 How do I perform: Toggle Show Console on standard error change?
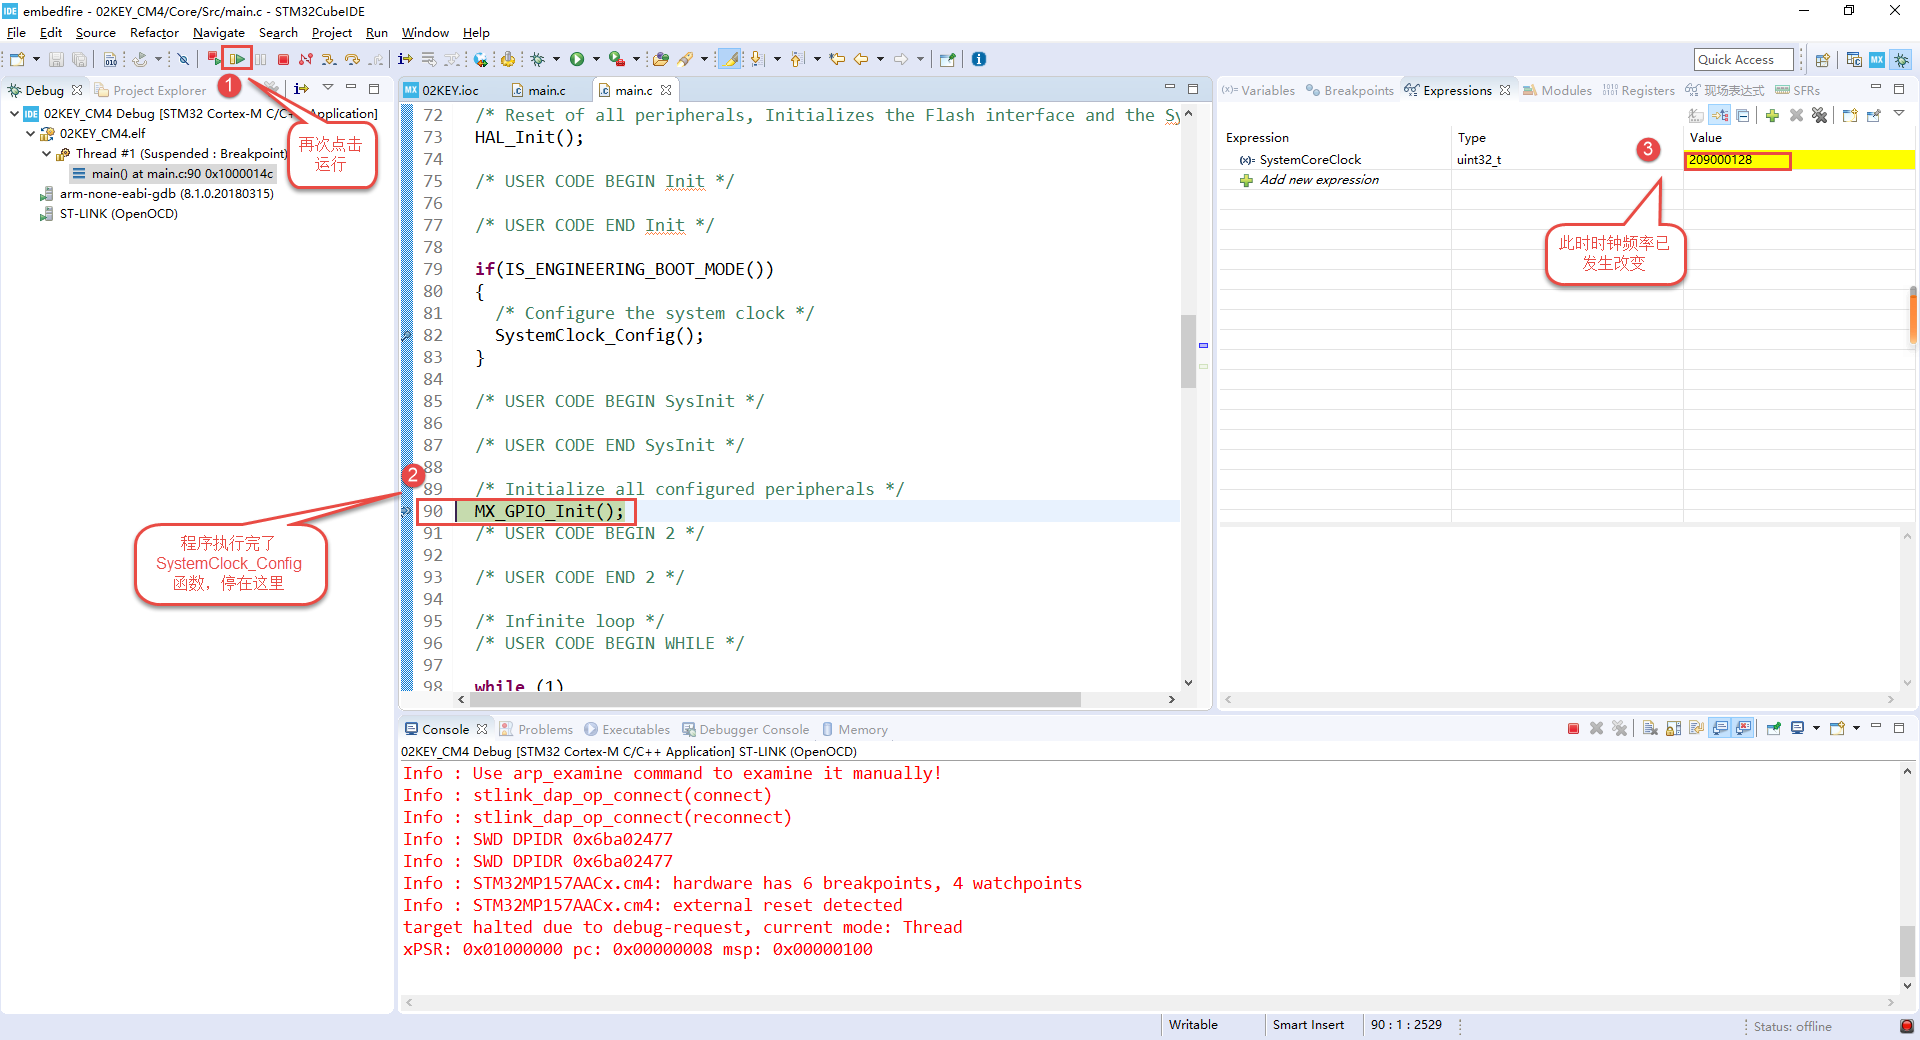(1743, 728)
